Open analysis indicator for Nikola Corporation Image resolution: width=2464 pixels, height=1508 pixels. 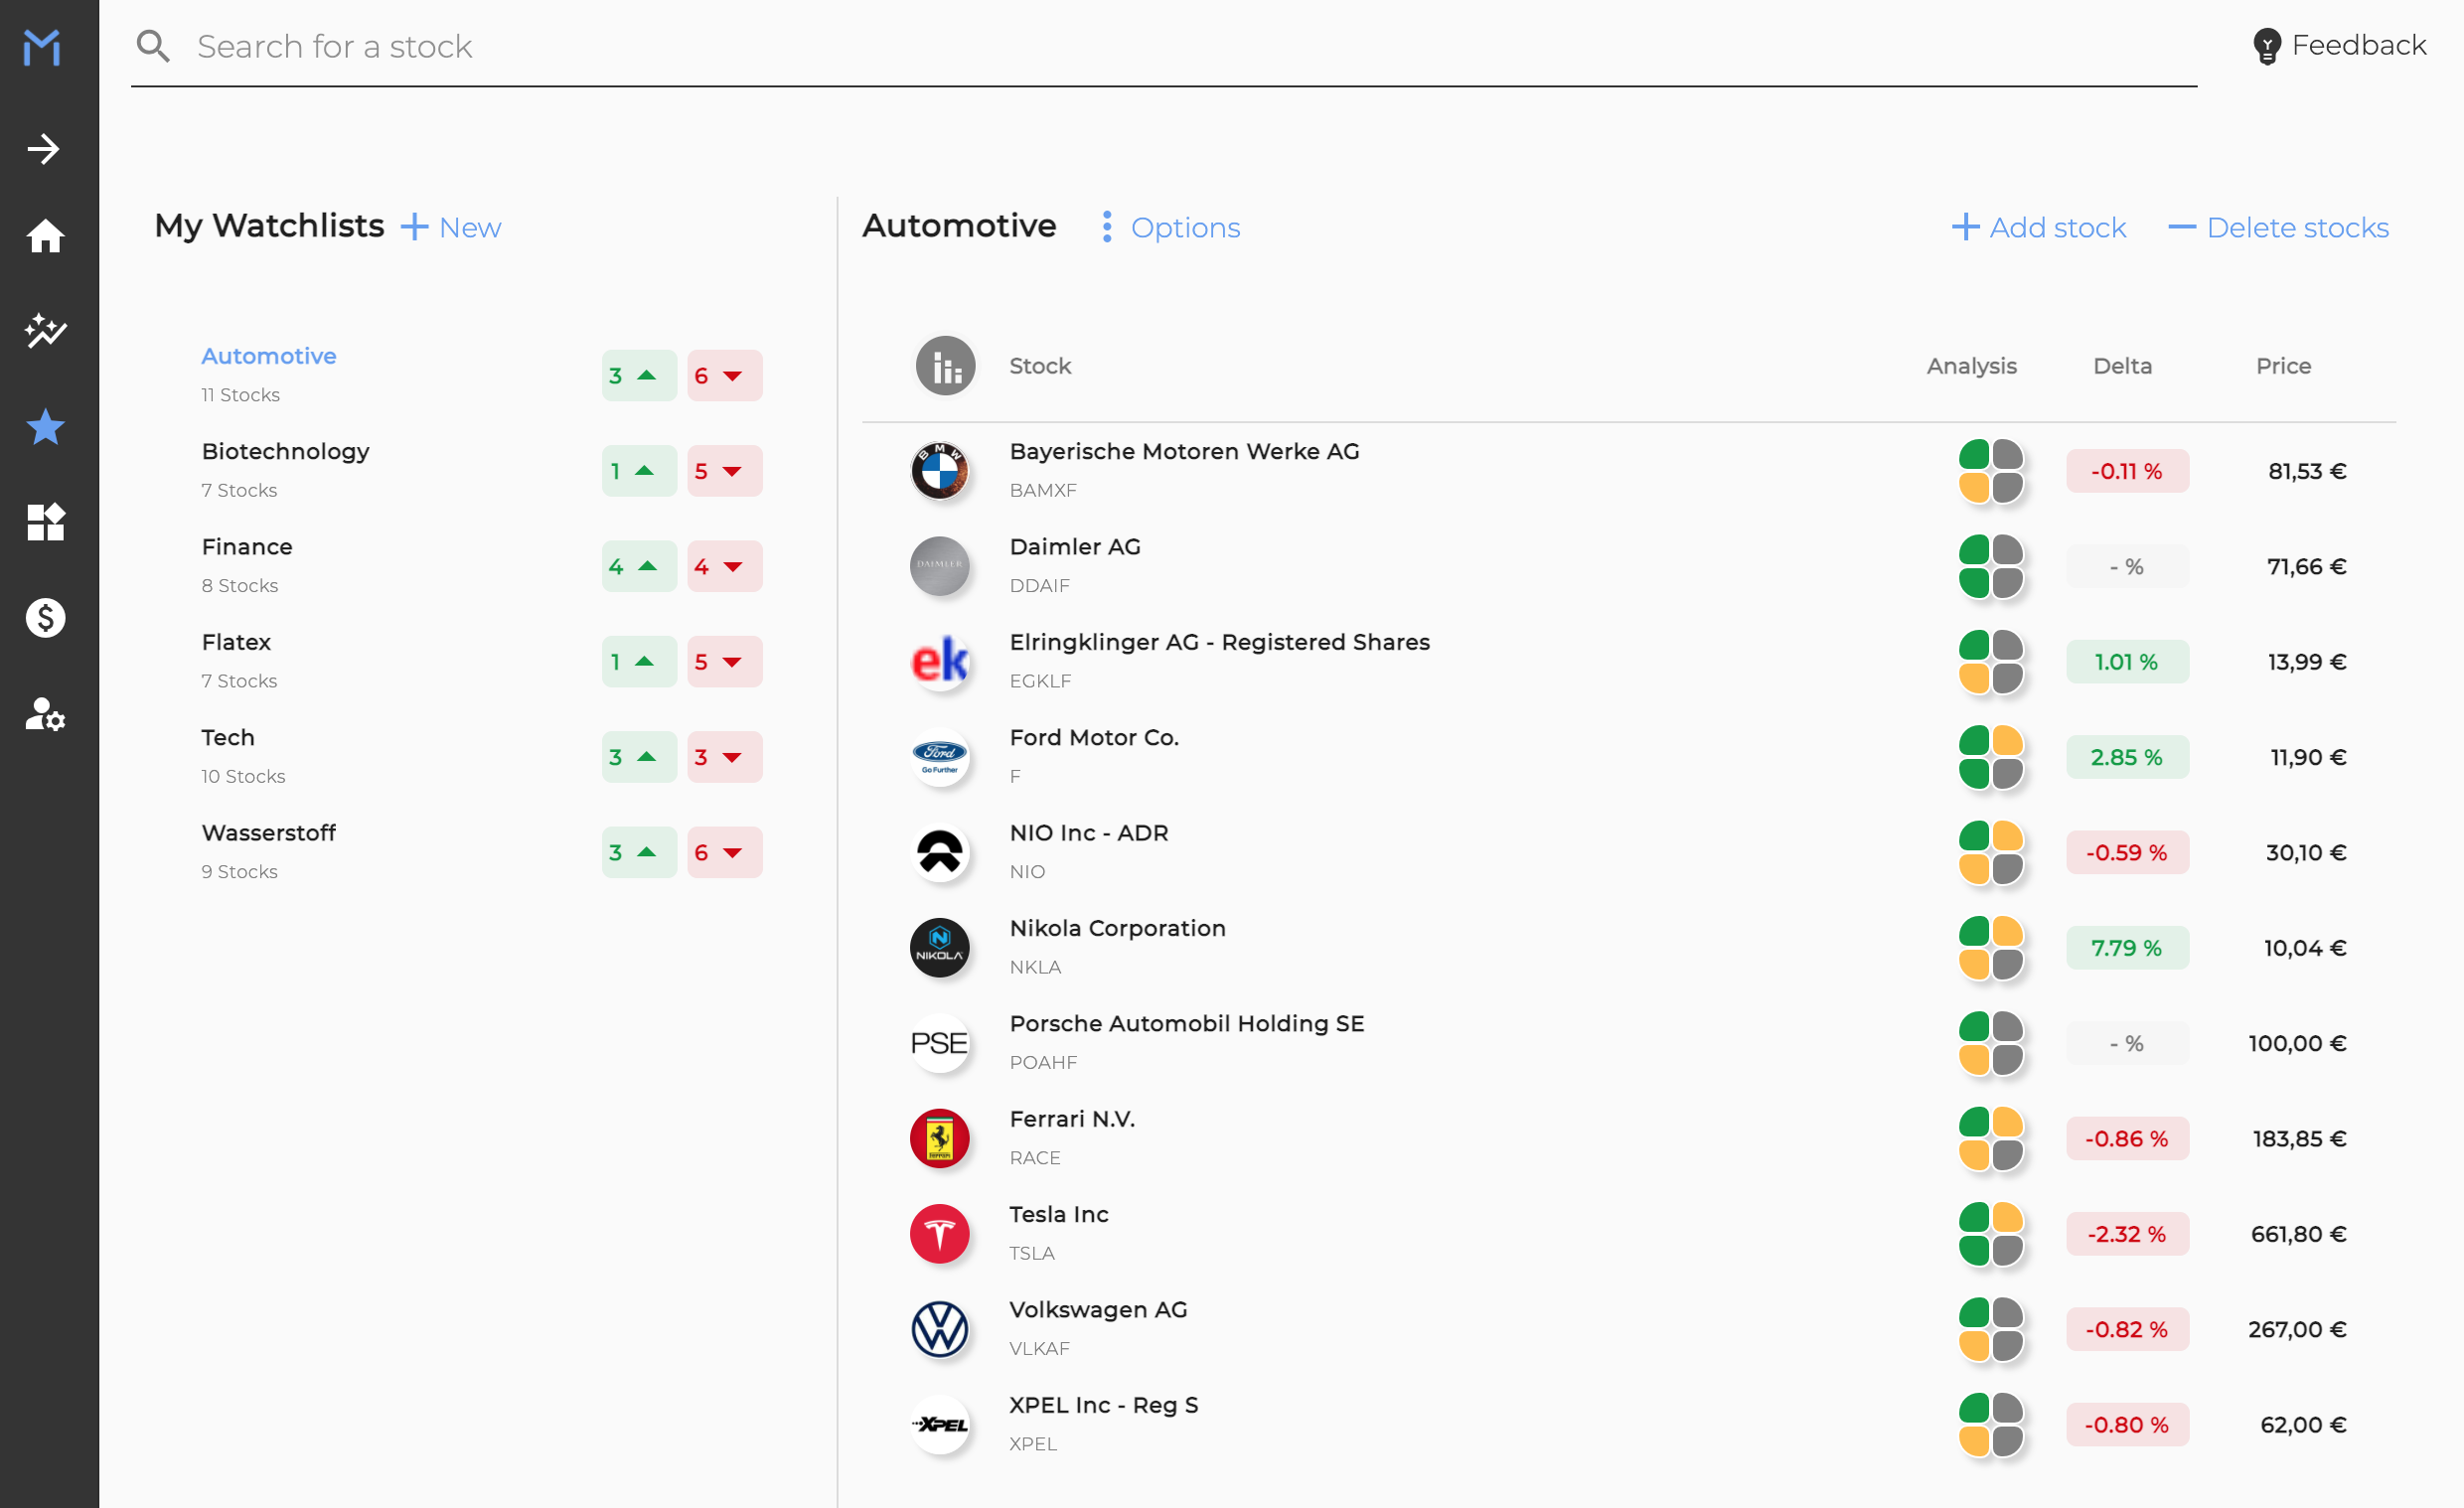[x=1991, y=947]
